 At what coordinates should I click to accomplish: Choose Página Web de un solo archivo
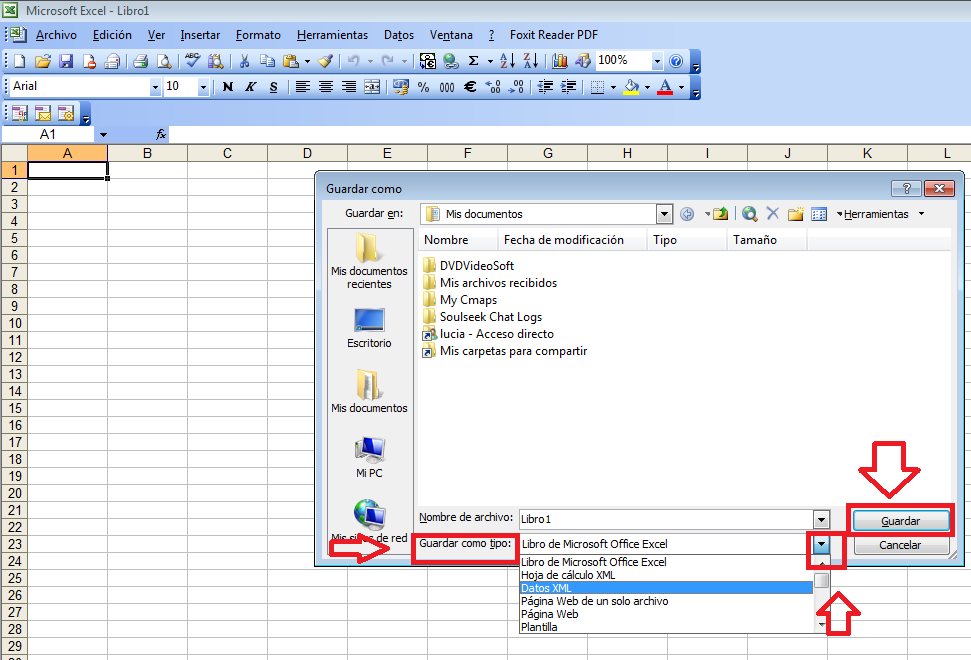click(x=666, y=601)
